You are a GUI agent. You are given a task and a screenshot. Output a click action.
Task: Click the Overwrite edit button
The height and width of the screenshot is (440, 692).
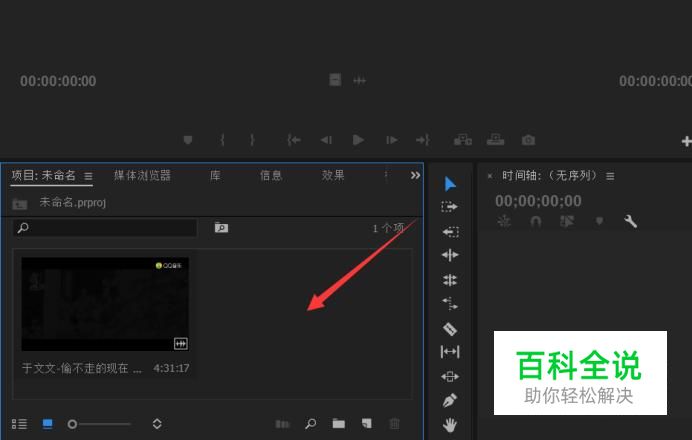coord(495,140)
